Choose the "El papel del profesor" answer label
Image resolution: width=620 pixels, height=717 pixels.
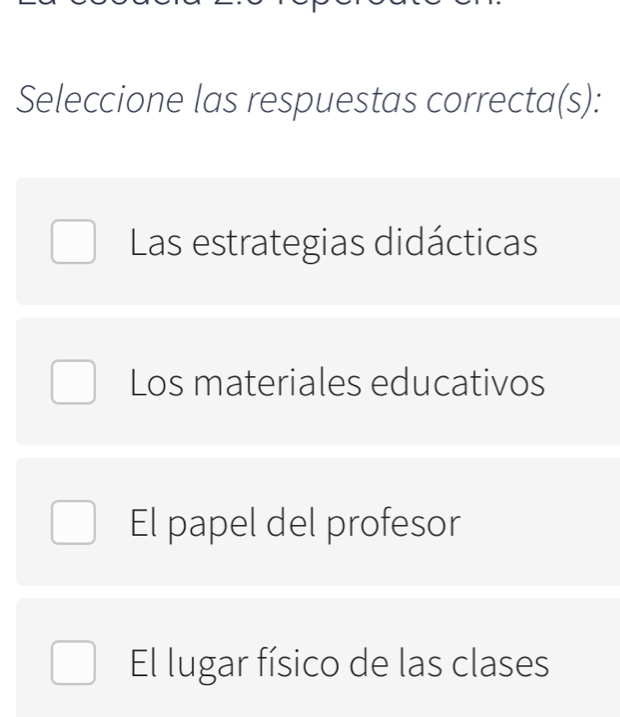295,522
